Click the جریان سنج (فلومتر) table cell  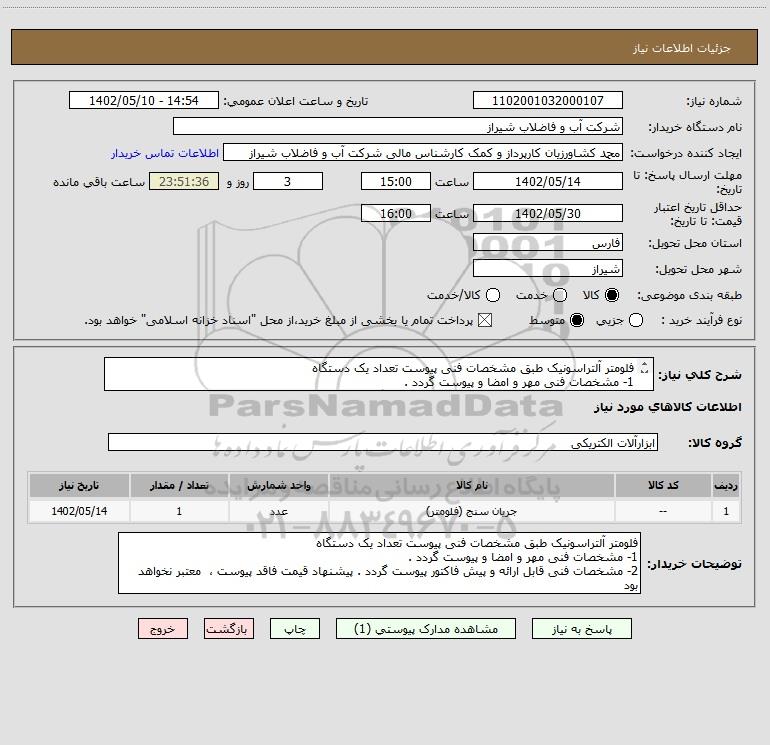tap(471, 511)
